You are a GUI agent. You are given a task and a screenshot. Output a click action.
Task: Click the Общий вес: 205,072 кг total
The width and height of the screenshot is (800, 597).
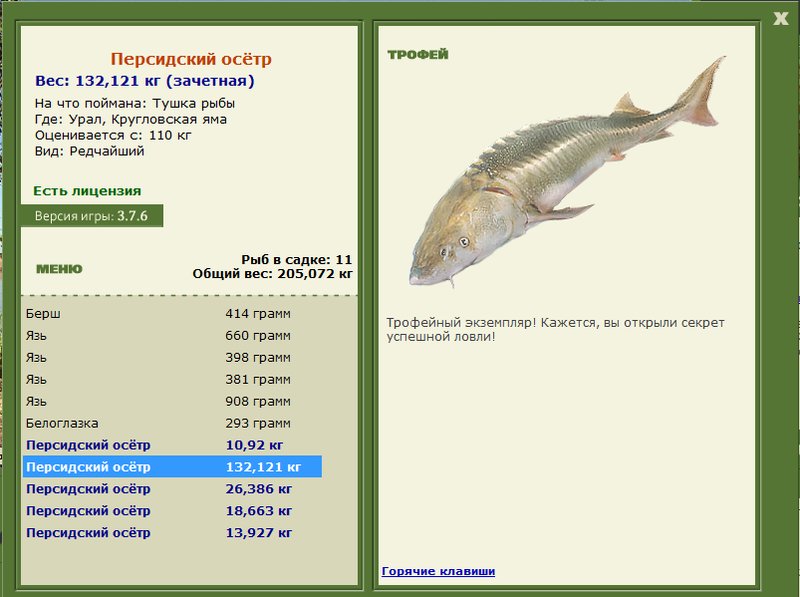272,274
